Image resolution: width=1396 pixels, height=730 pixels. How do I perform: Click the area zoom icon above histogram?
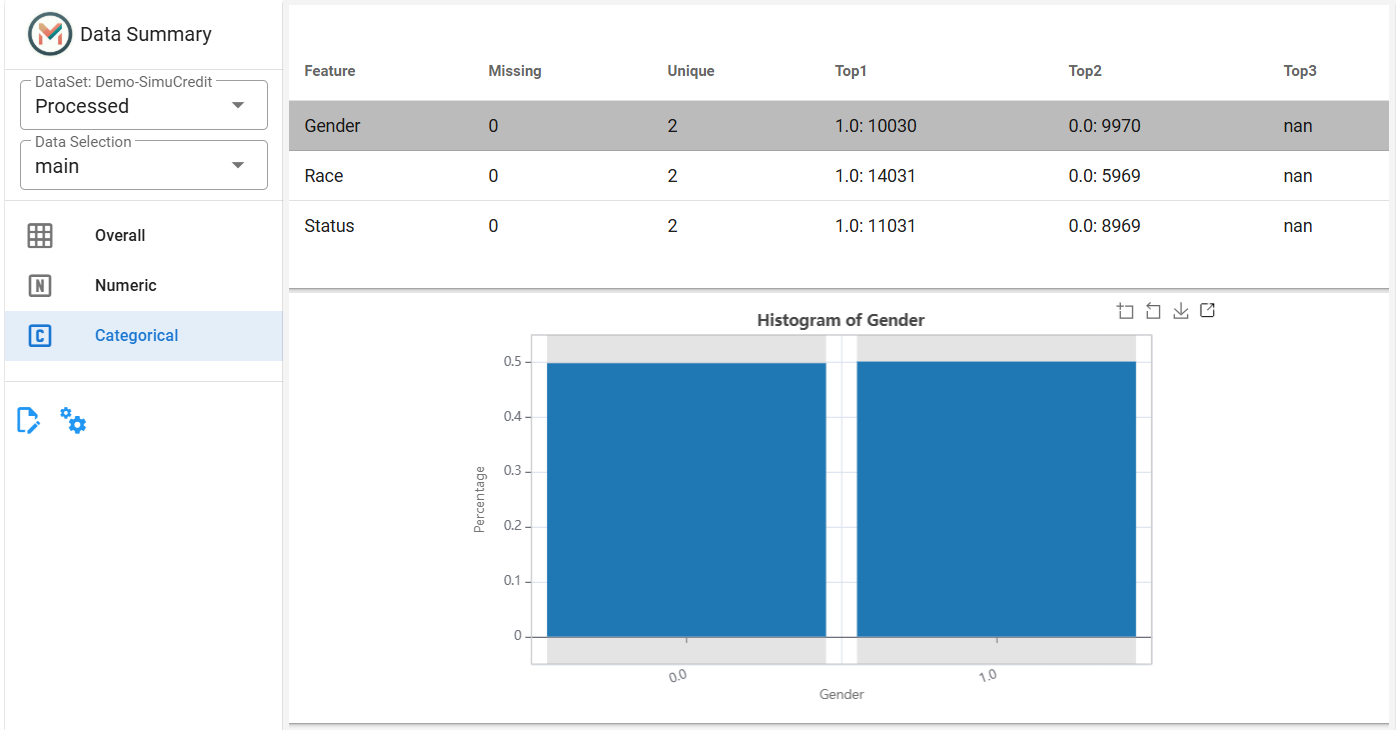[x=1126, y=311]
